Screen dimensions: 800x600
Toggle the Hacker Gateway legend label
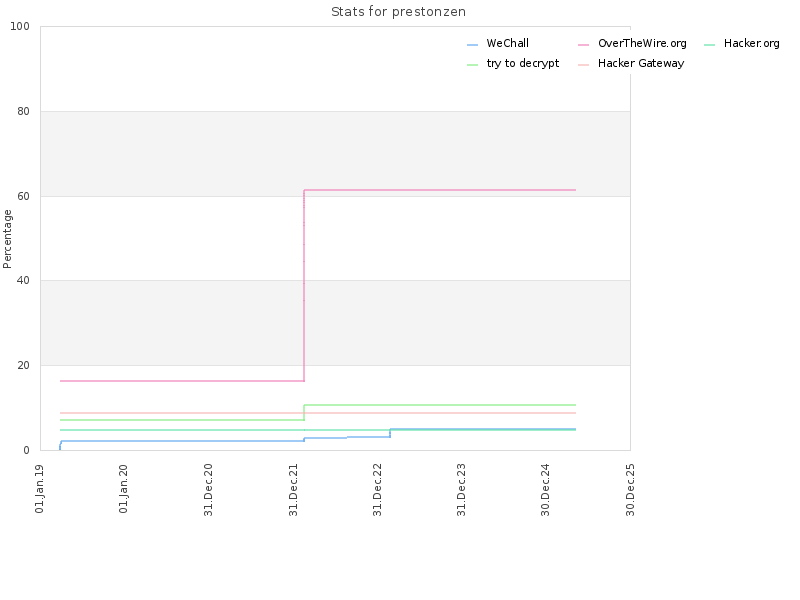(x=641, y=63)
